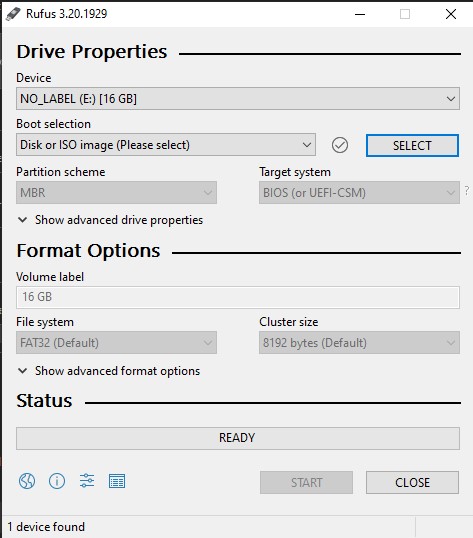This screenshot has width=473, height=538.
Task: Click the Rufus USB drive title icon
Action: 13,14
